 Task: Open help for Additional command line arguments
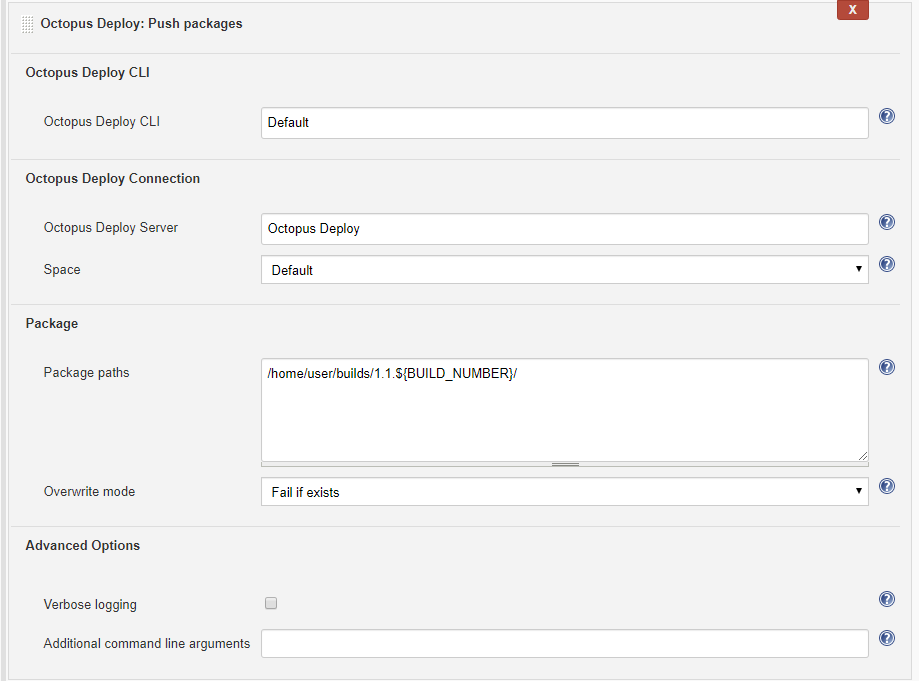click(886, 638)
